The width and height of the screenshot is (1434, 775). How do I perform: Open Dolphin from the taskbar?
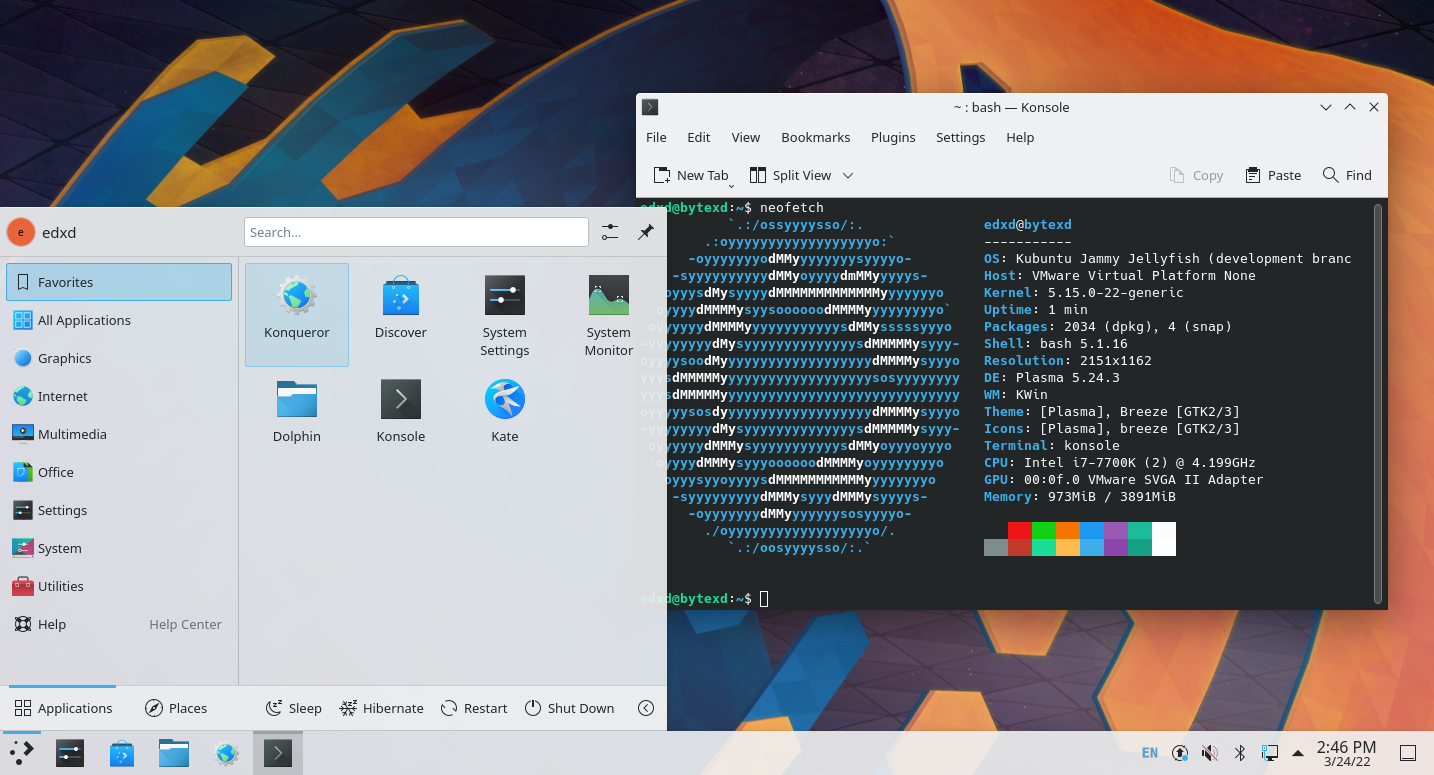174,753
